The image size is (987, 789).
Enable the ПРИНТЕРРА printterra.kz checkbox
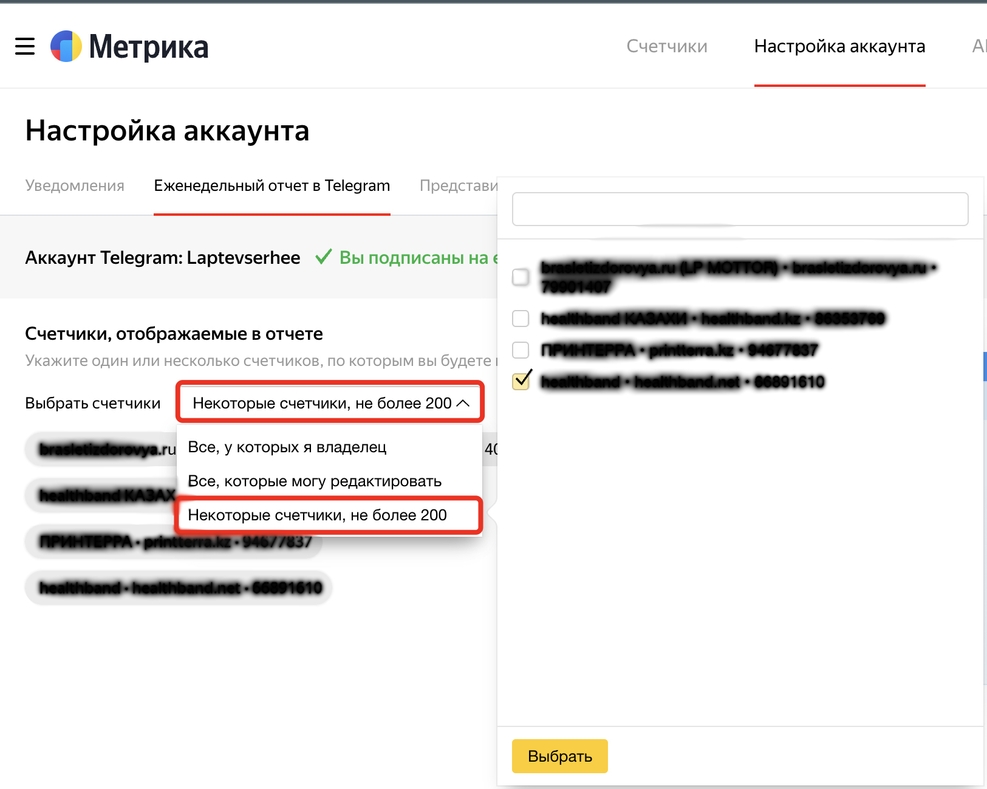pos(521,350)
